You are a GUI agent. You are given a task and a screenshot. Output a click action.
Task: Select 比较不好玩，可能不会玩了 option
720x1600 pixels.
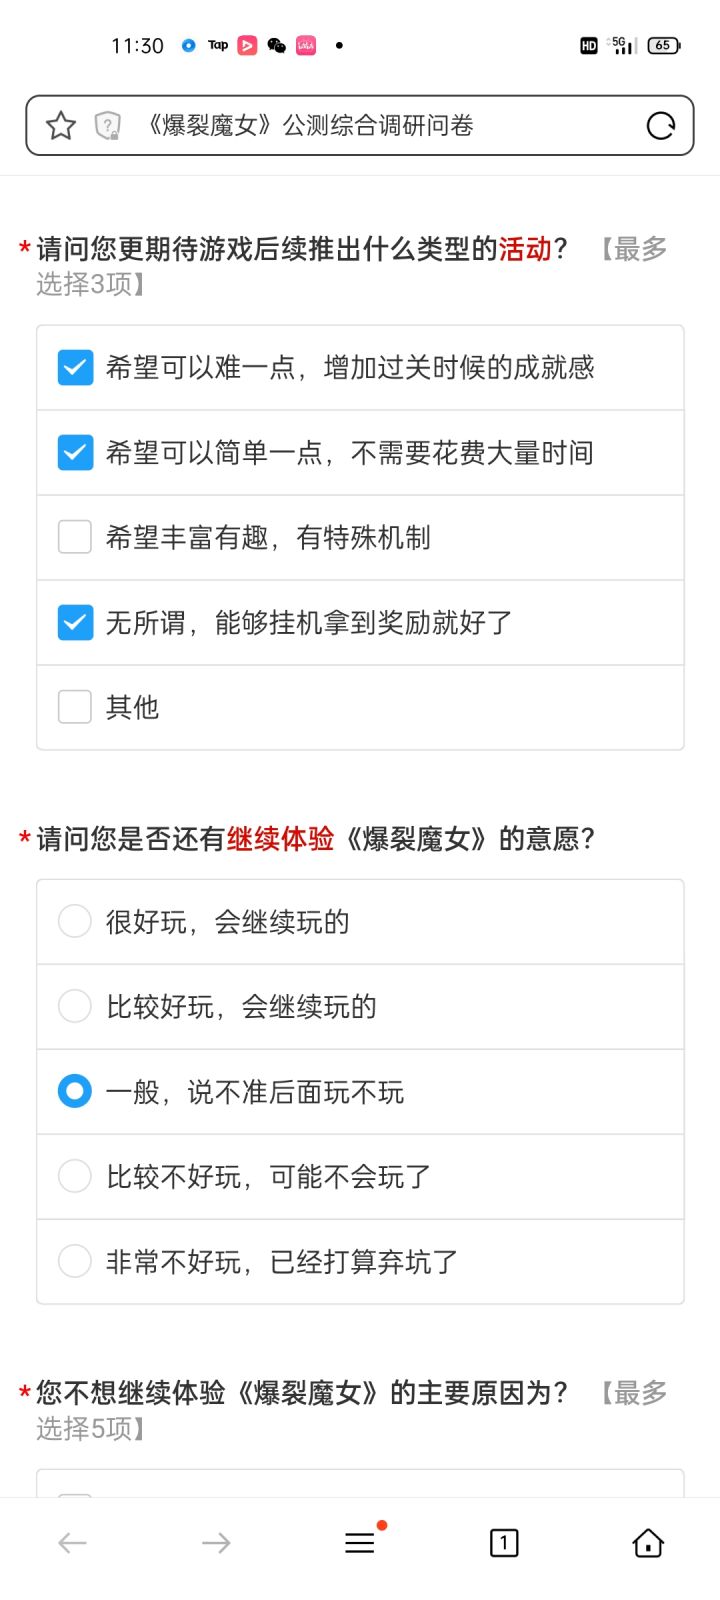click(x=75, y=1176)
